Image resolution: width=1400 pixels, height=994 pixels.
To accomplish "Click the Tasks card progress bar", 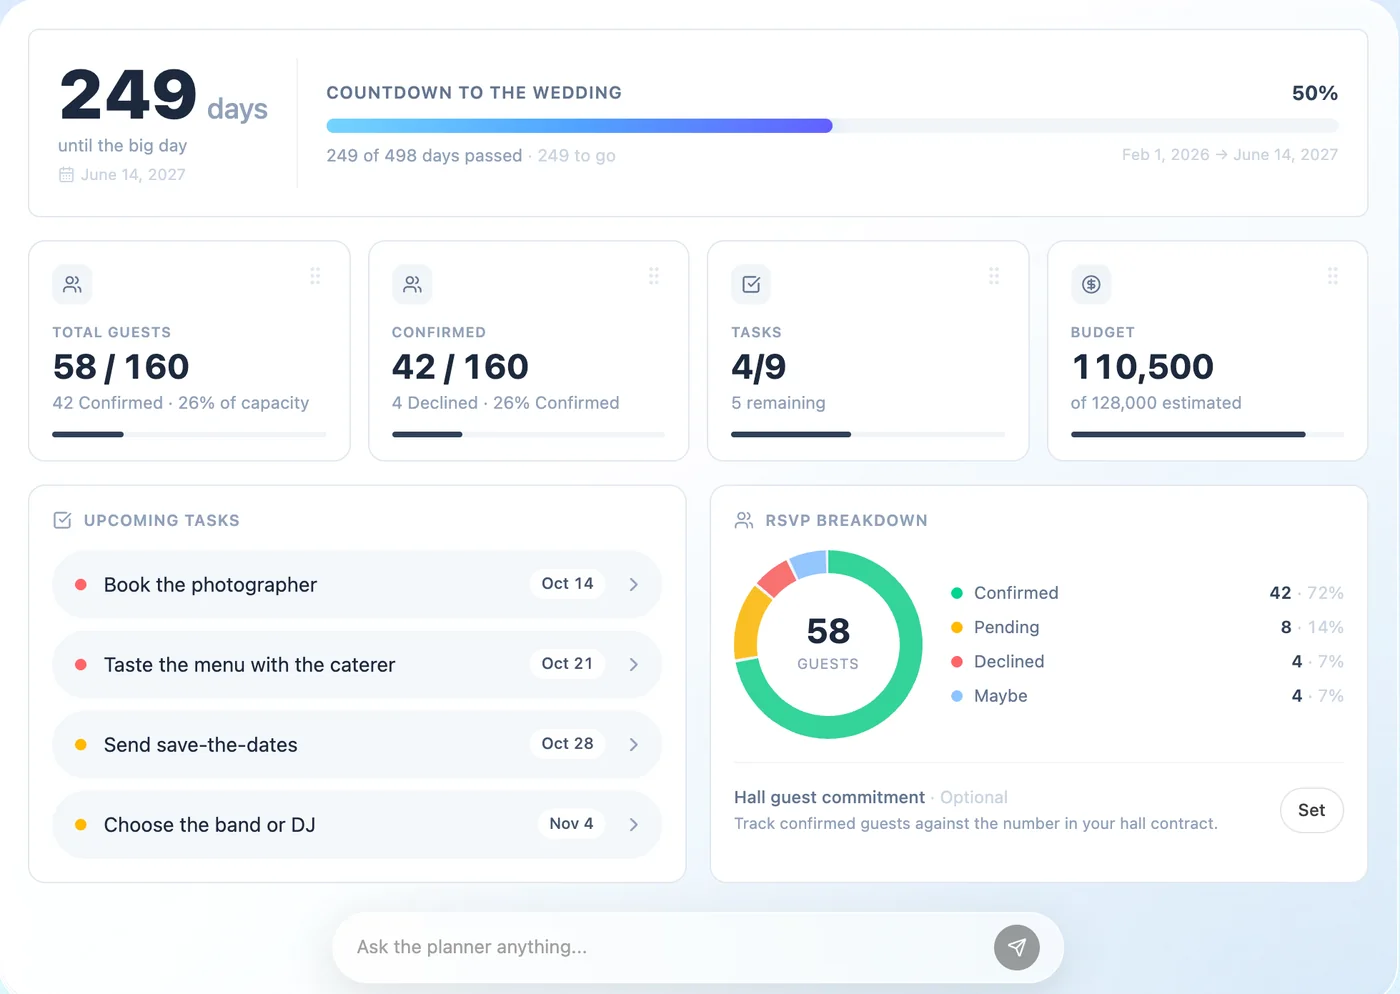I will click(x=868, y=434).
